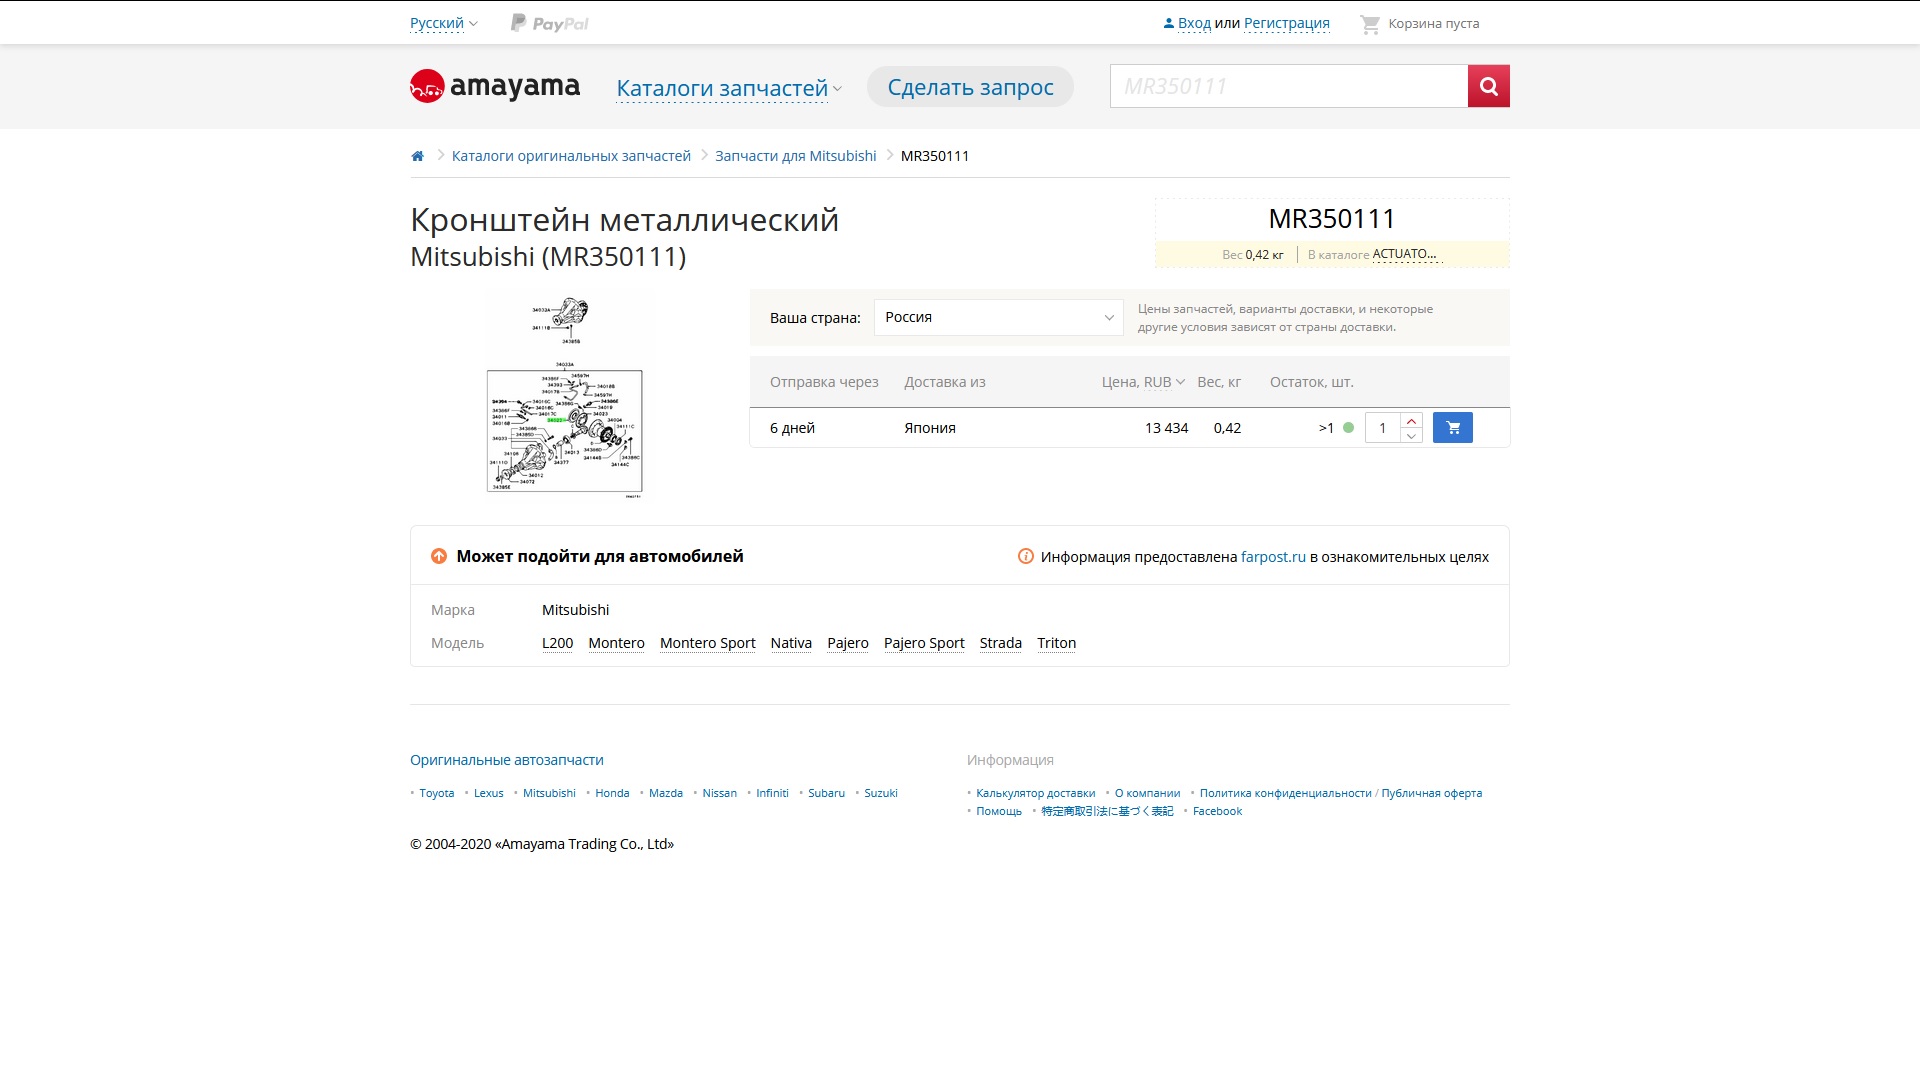Open Запчасти для Mitsubishi breadcrumb

[795, 156]
